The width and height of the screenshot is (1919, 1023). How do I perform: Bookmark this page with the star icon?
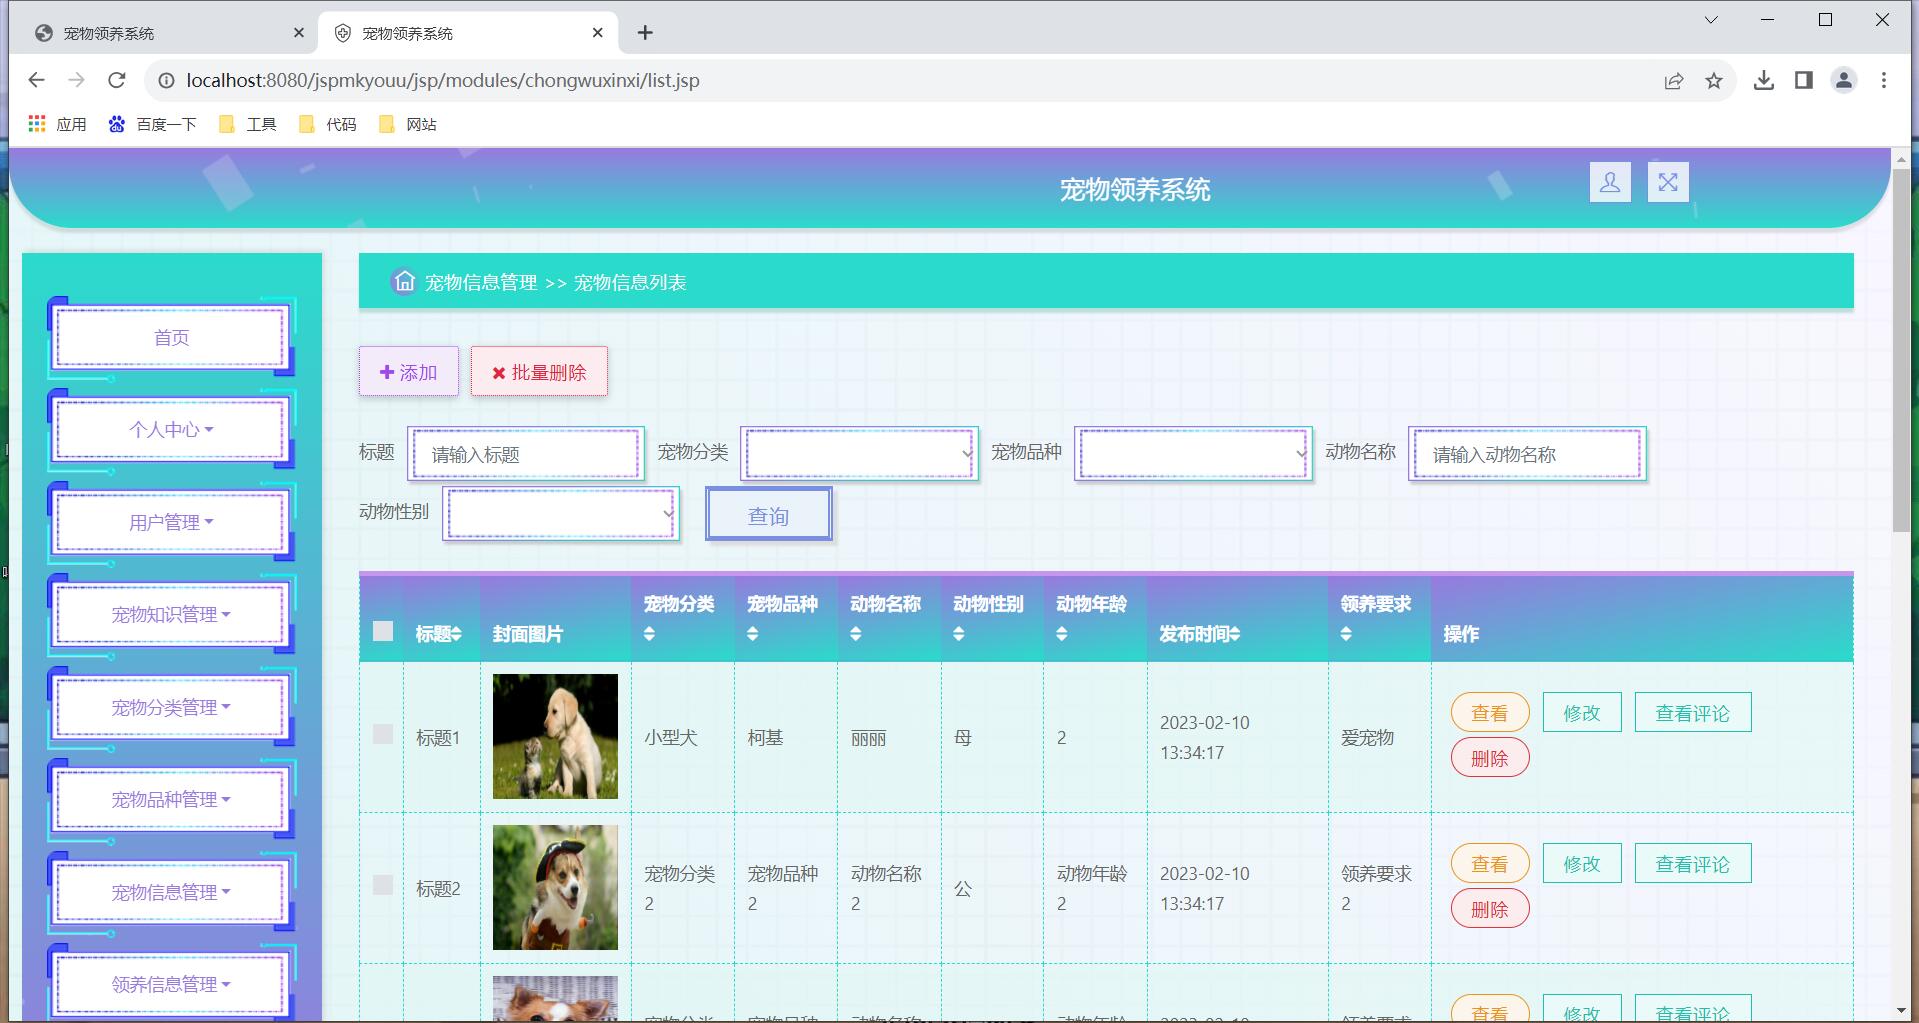click(1714, 81)
